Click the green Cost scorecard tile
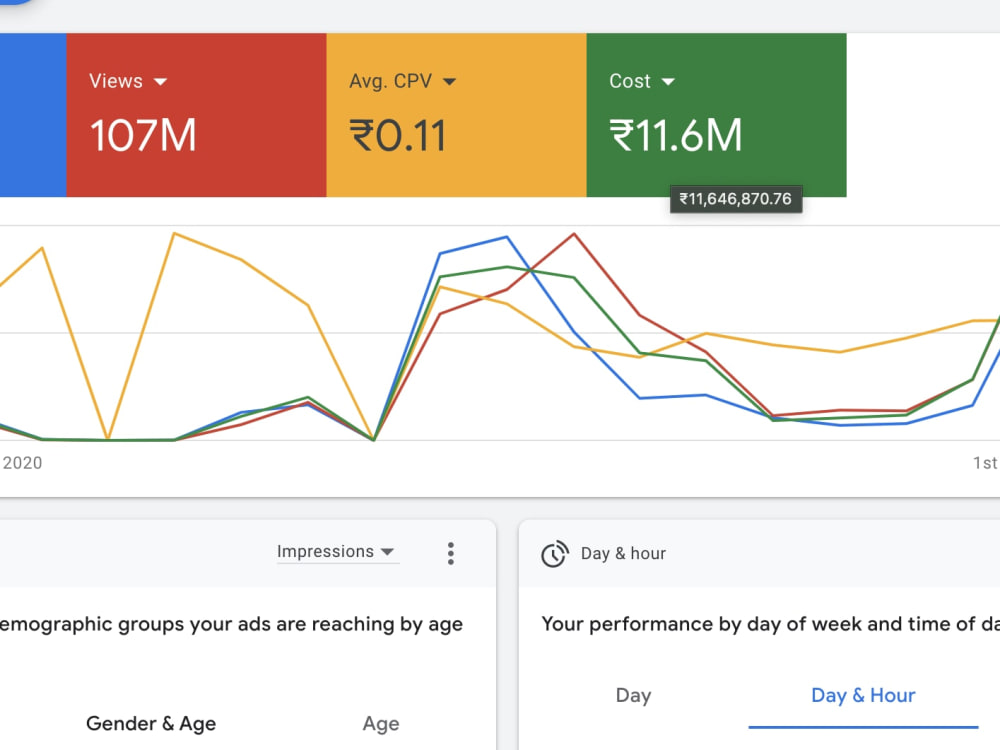The width and height of the screenshot is (1000, 750). 717,115
